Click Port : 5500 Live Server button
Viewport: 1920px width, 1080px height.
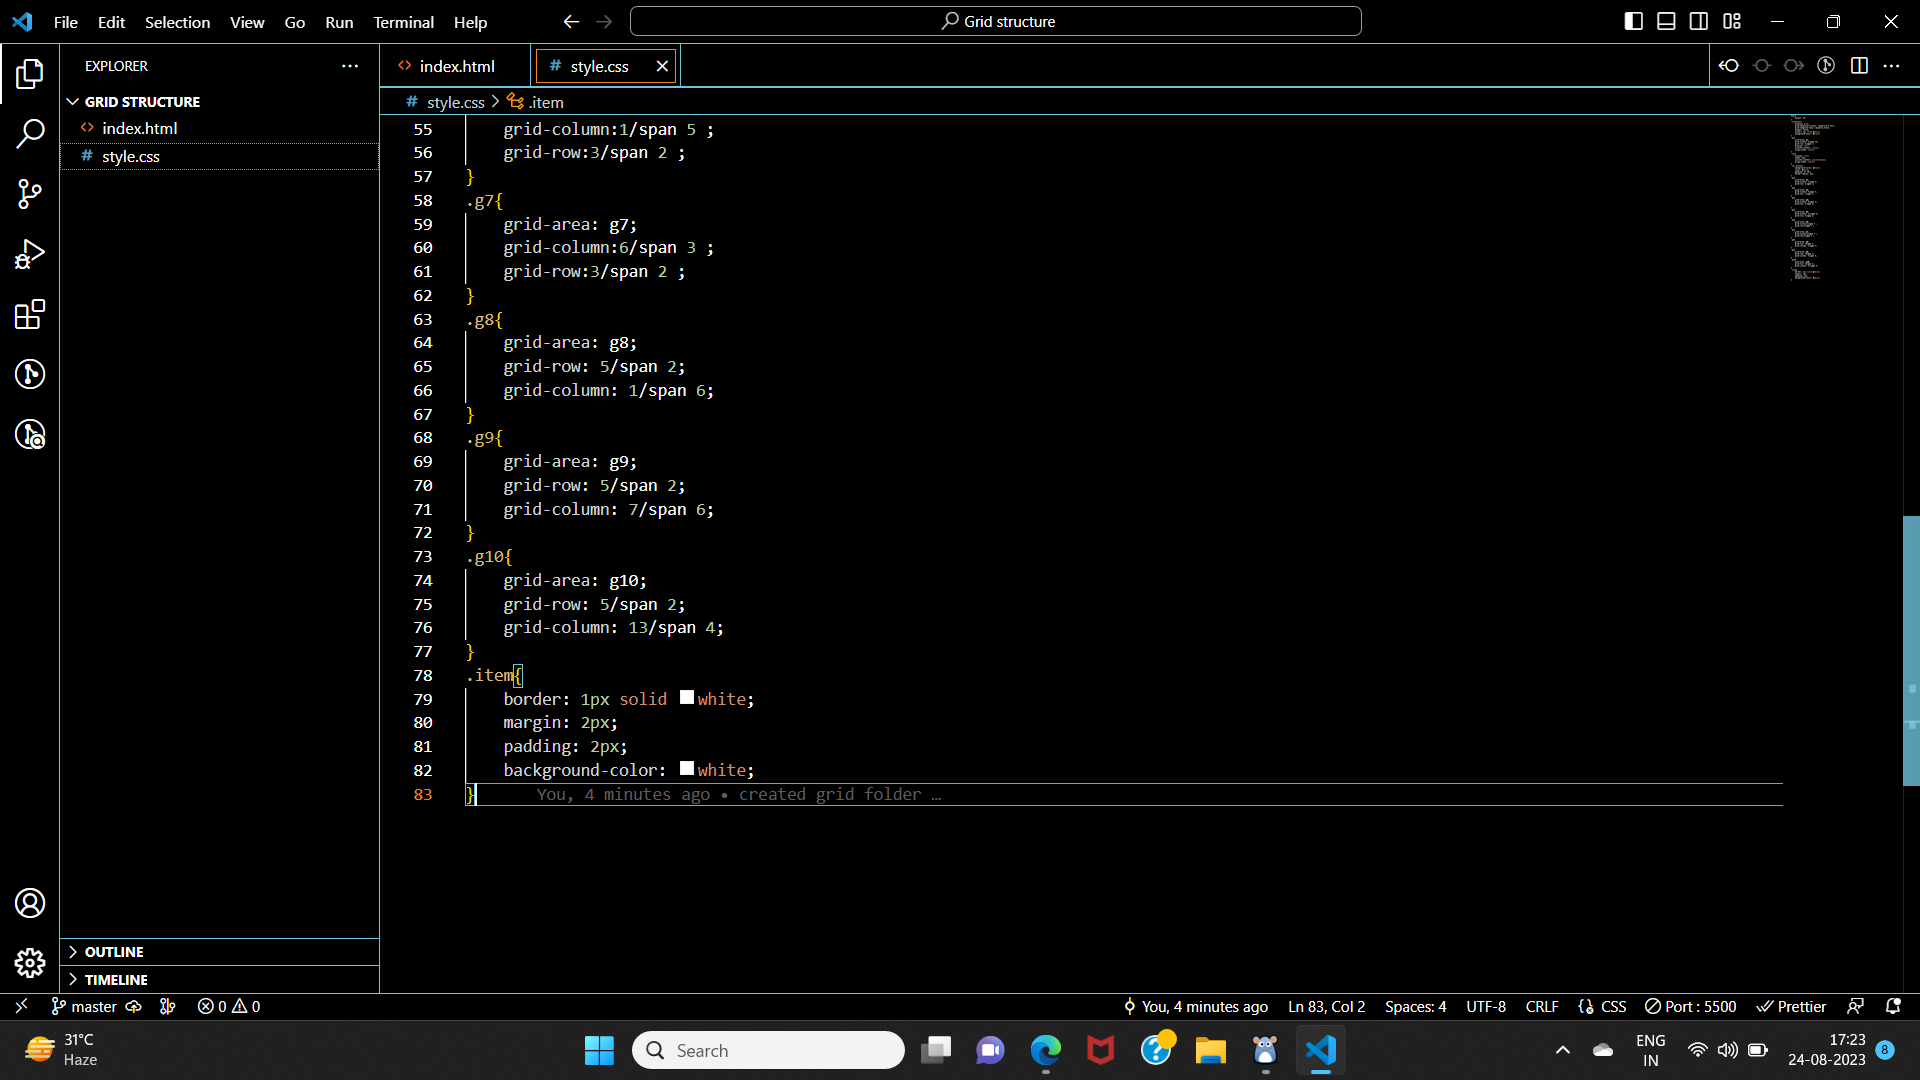click(x=1691, y=1006)
